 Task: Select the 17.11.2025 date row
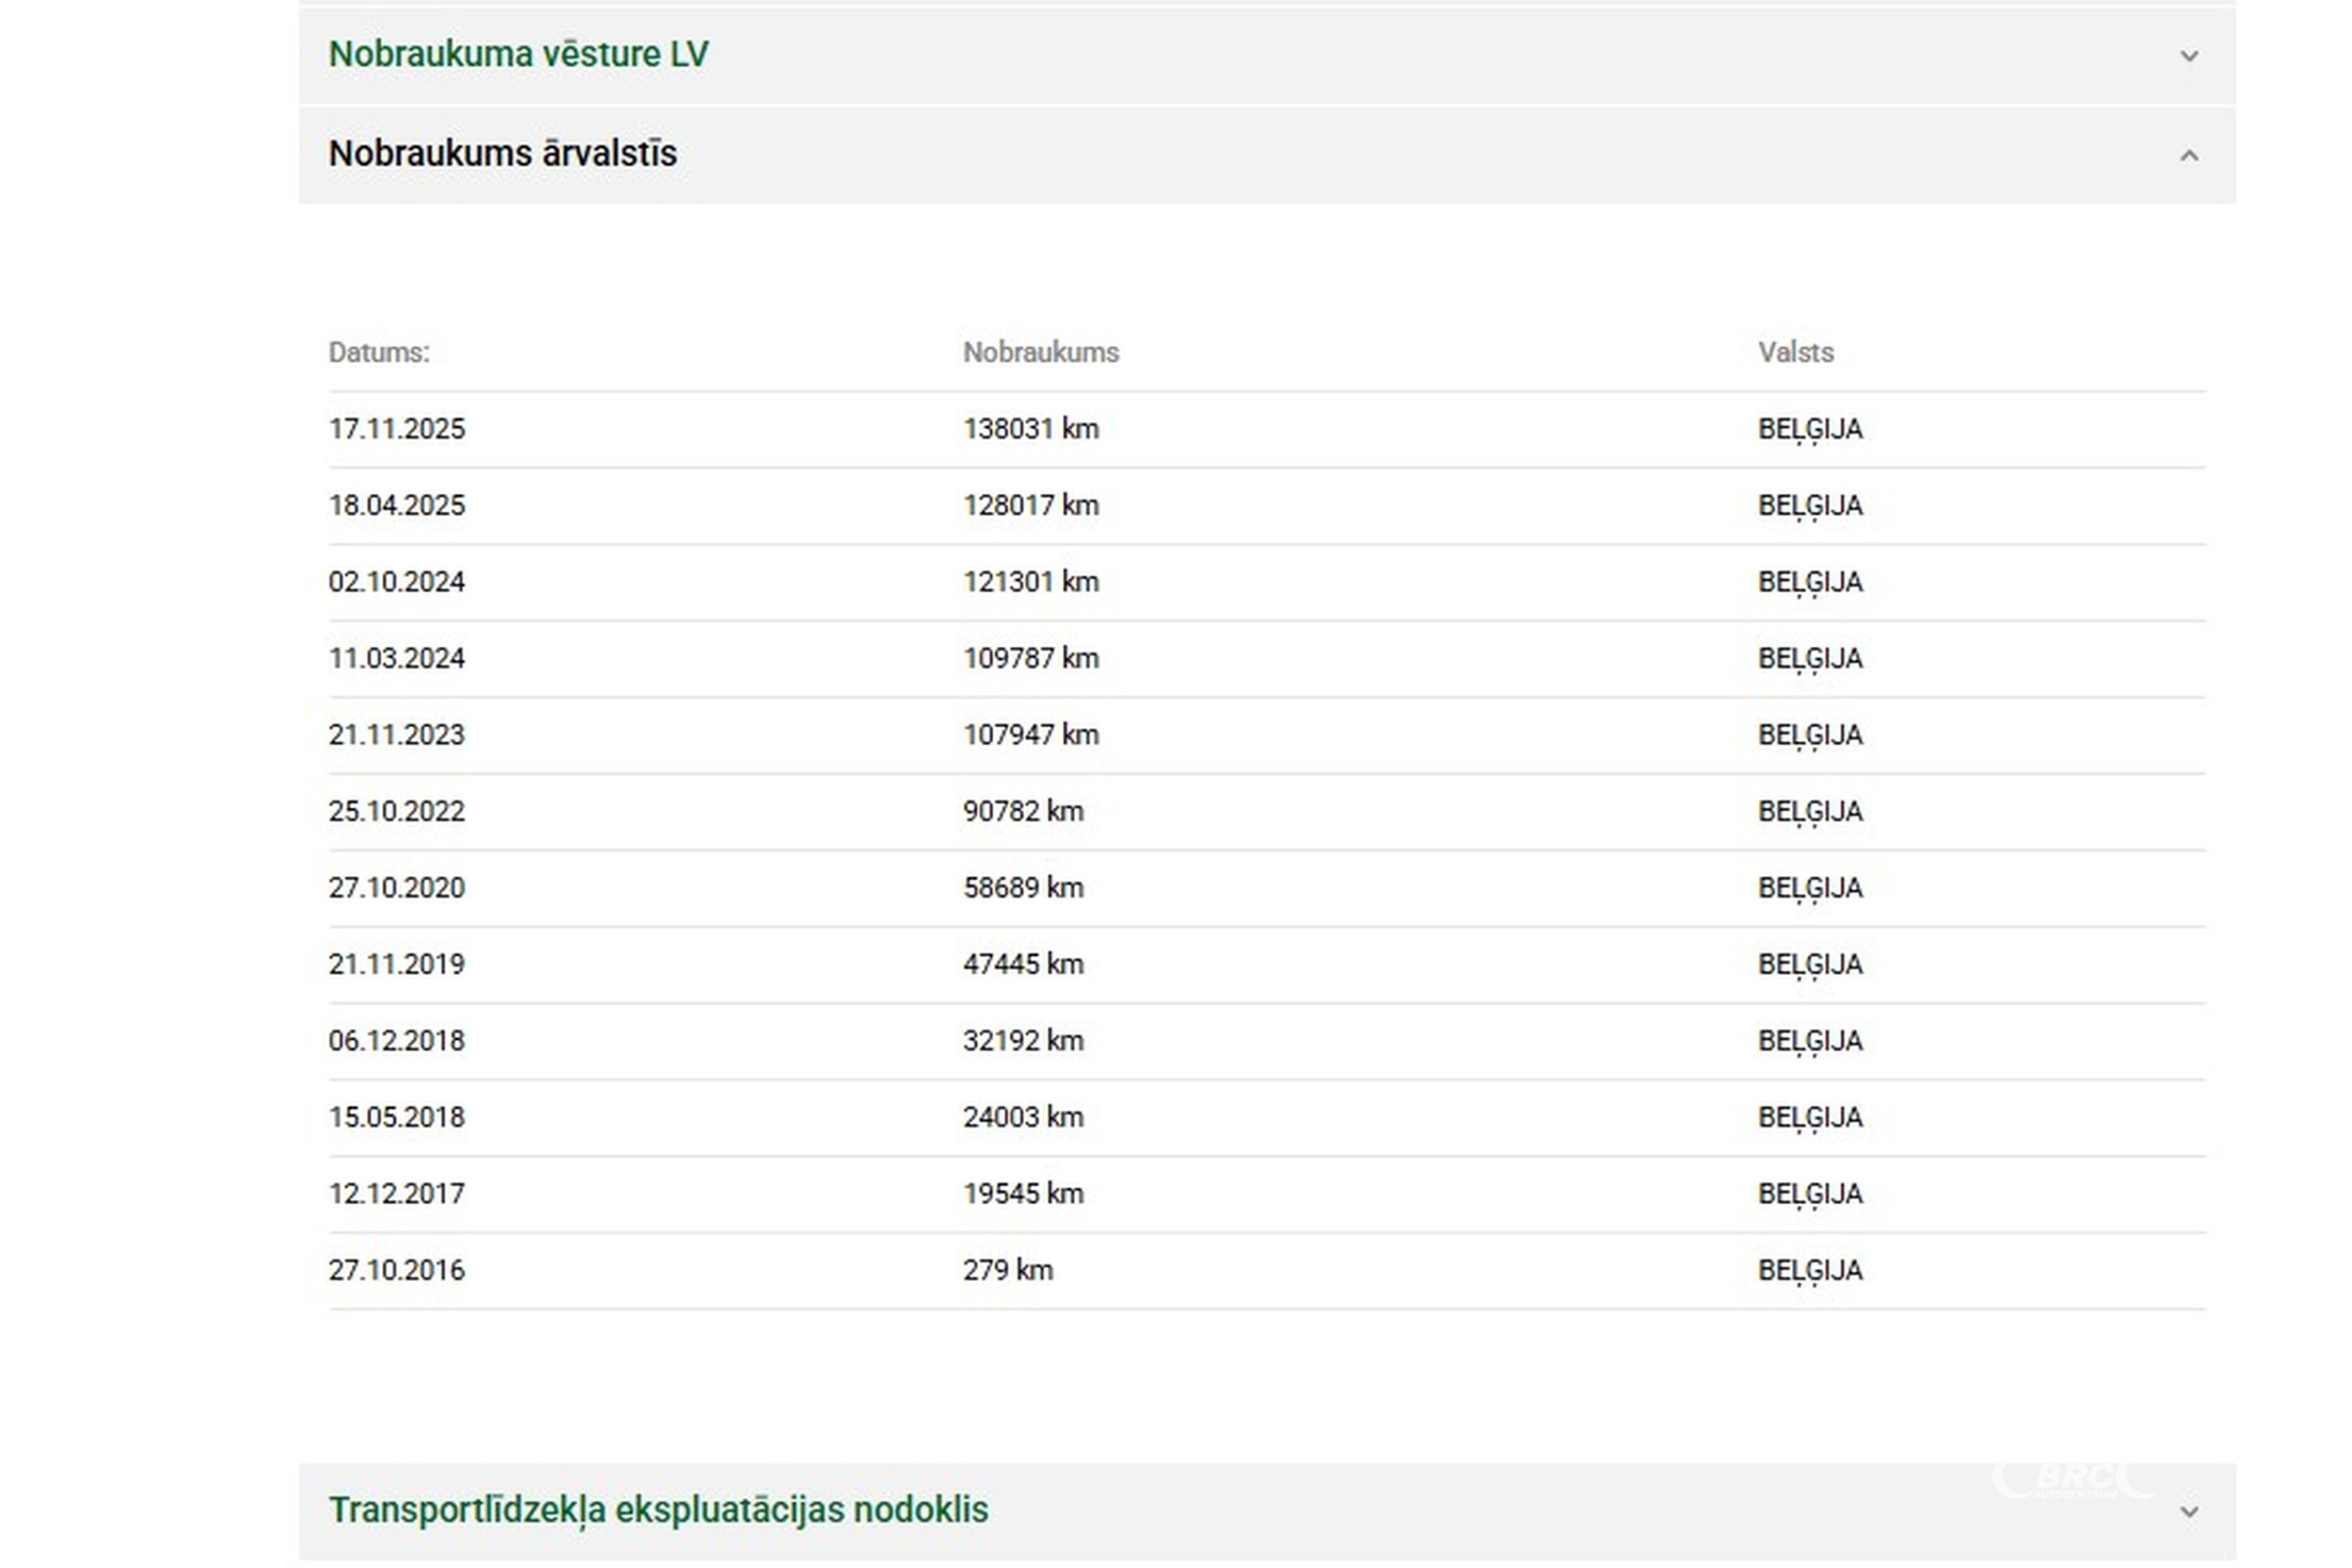point(396,429)
